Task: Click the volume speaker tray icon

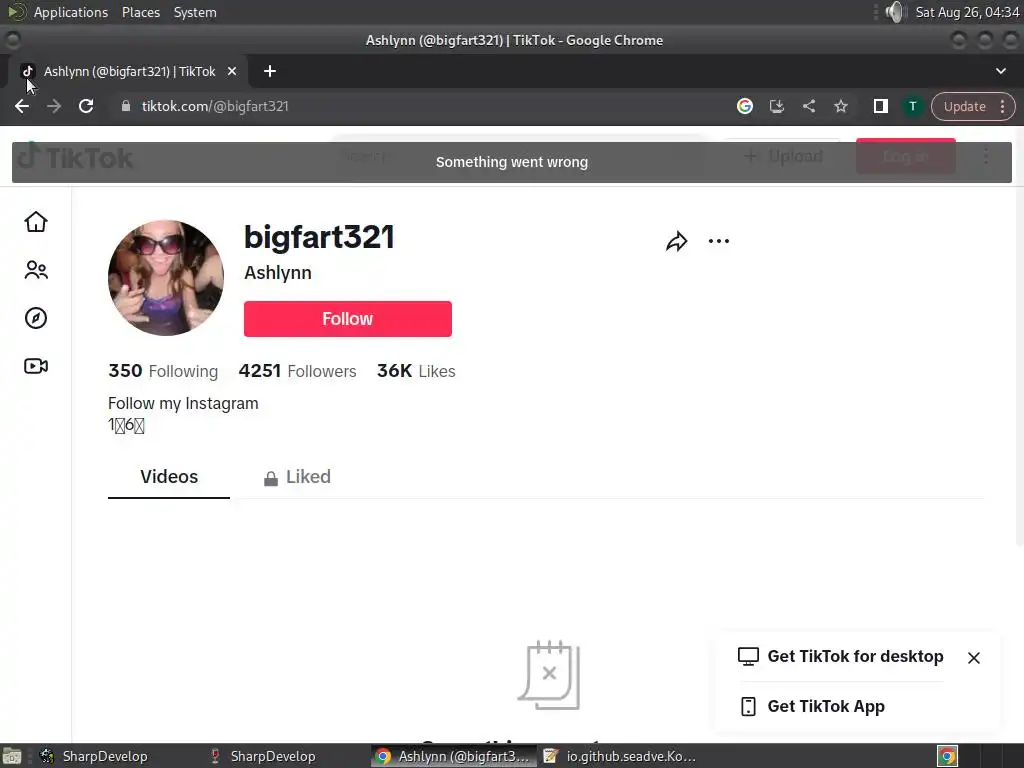Action: tap(895, 12)
